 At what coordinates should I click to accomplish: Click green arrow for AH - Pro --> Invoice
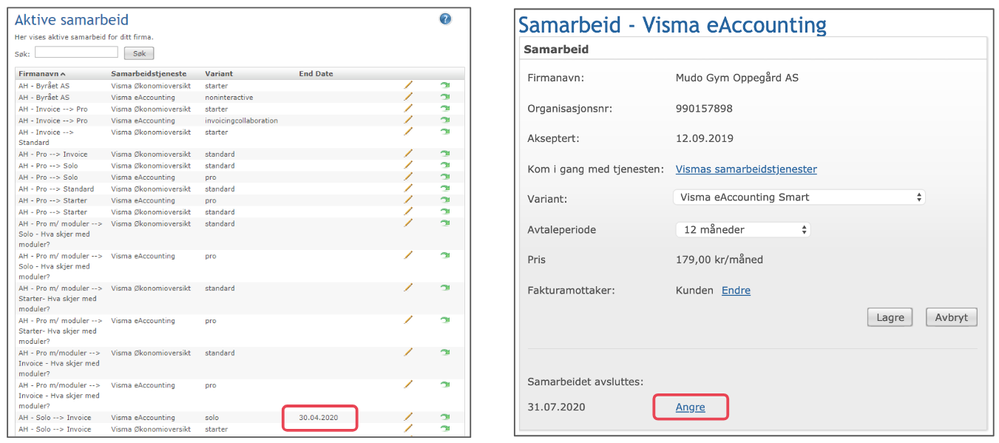[x=445, y=154]
